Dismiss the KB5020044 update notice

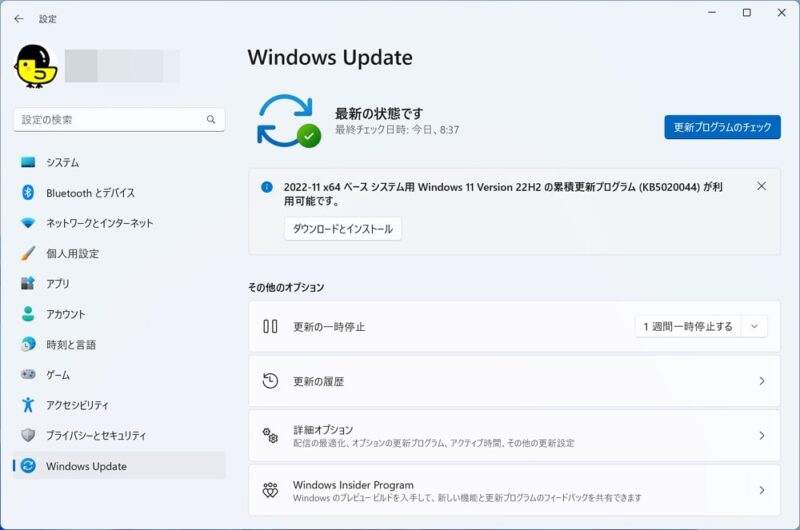tap(761, 186)
